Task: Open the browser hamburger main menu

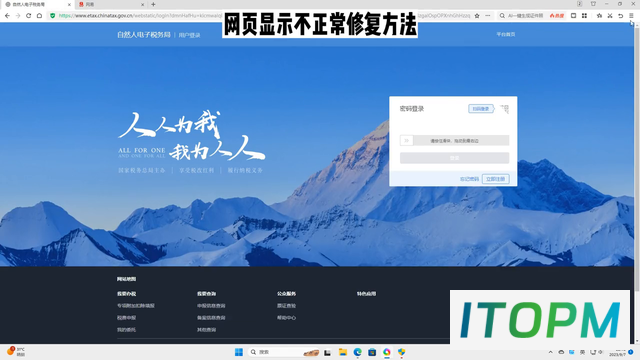Action: (x=631, y=16)
